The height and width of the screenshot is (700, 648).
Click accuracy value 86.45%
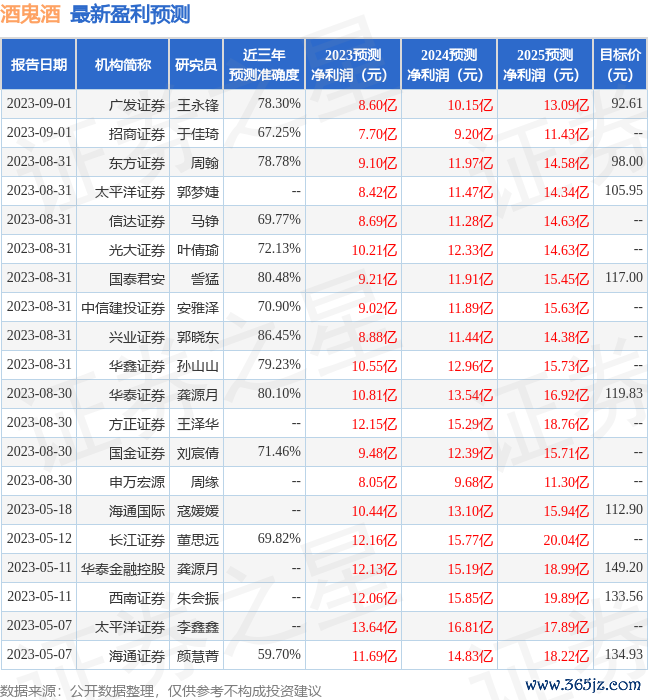(x=279, y=335)
